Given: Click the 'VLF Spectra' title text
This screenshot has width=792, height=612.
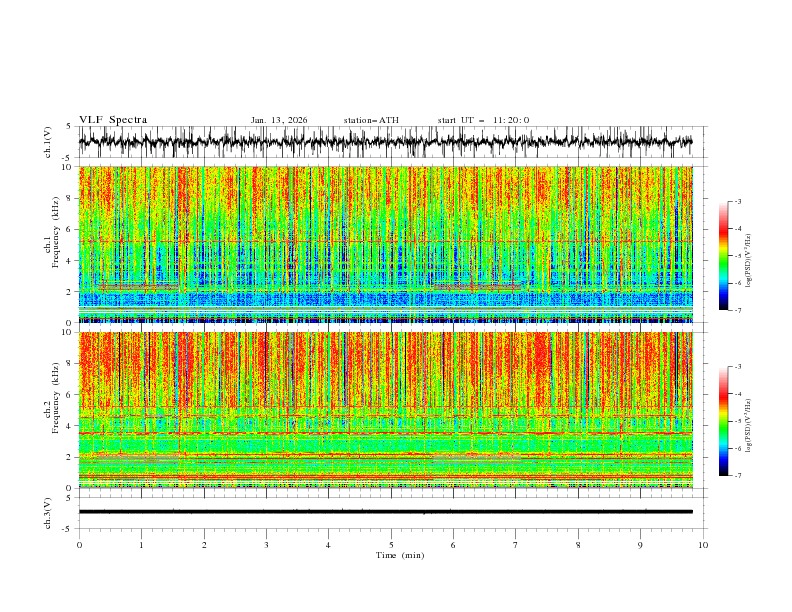Looking at the screenshot, I should point(113,120).
